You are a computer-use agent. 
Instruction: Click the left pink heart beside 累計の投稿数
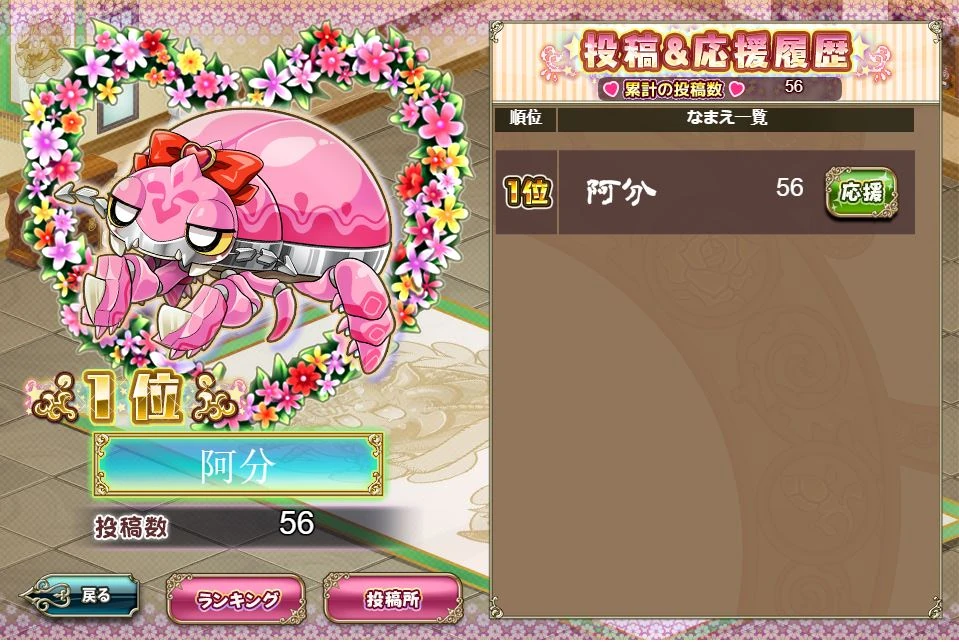click(x=610, y=89)
